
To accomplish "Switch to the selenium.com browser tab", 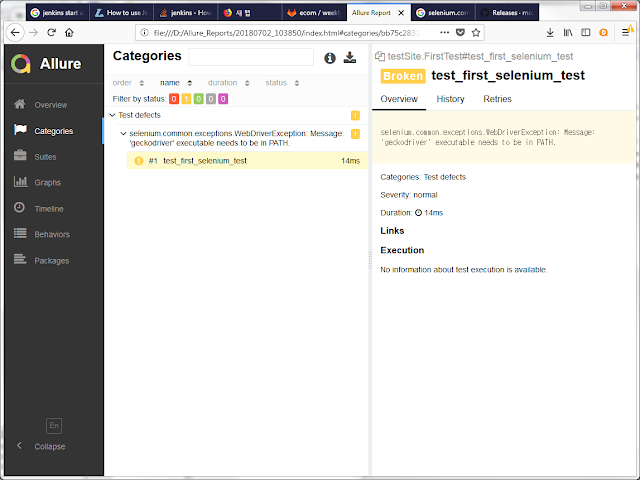I will coord(443,13).
